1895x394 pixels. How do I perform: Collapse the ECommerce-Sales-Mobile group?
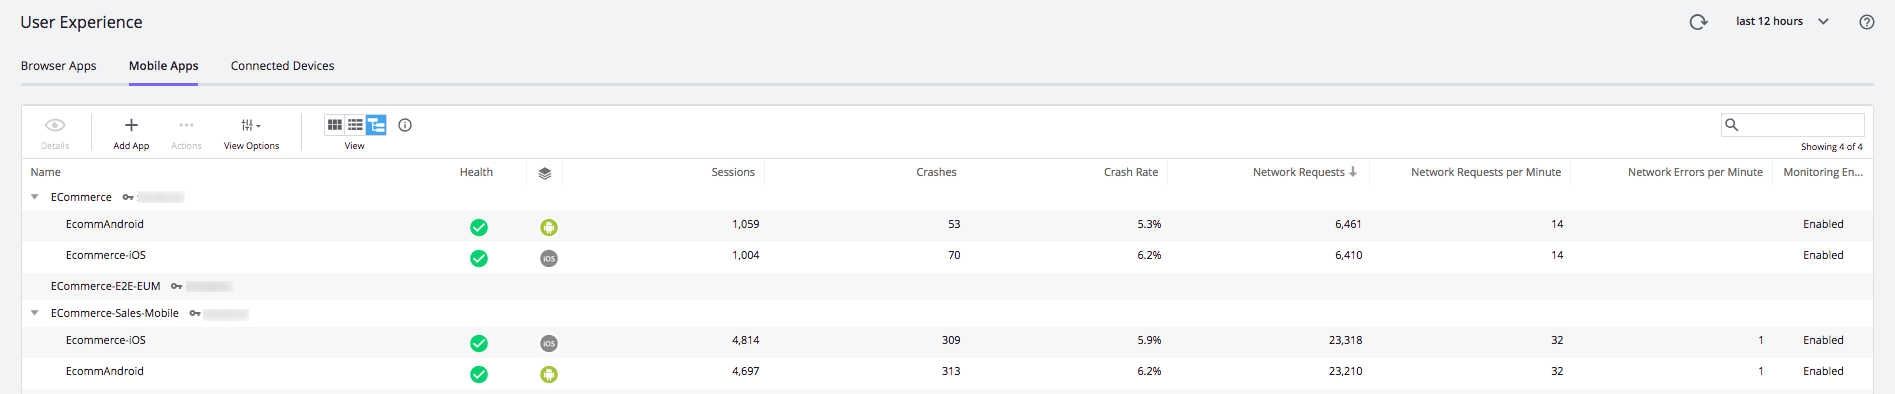35,313
